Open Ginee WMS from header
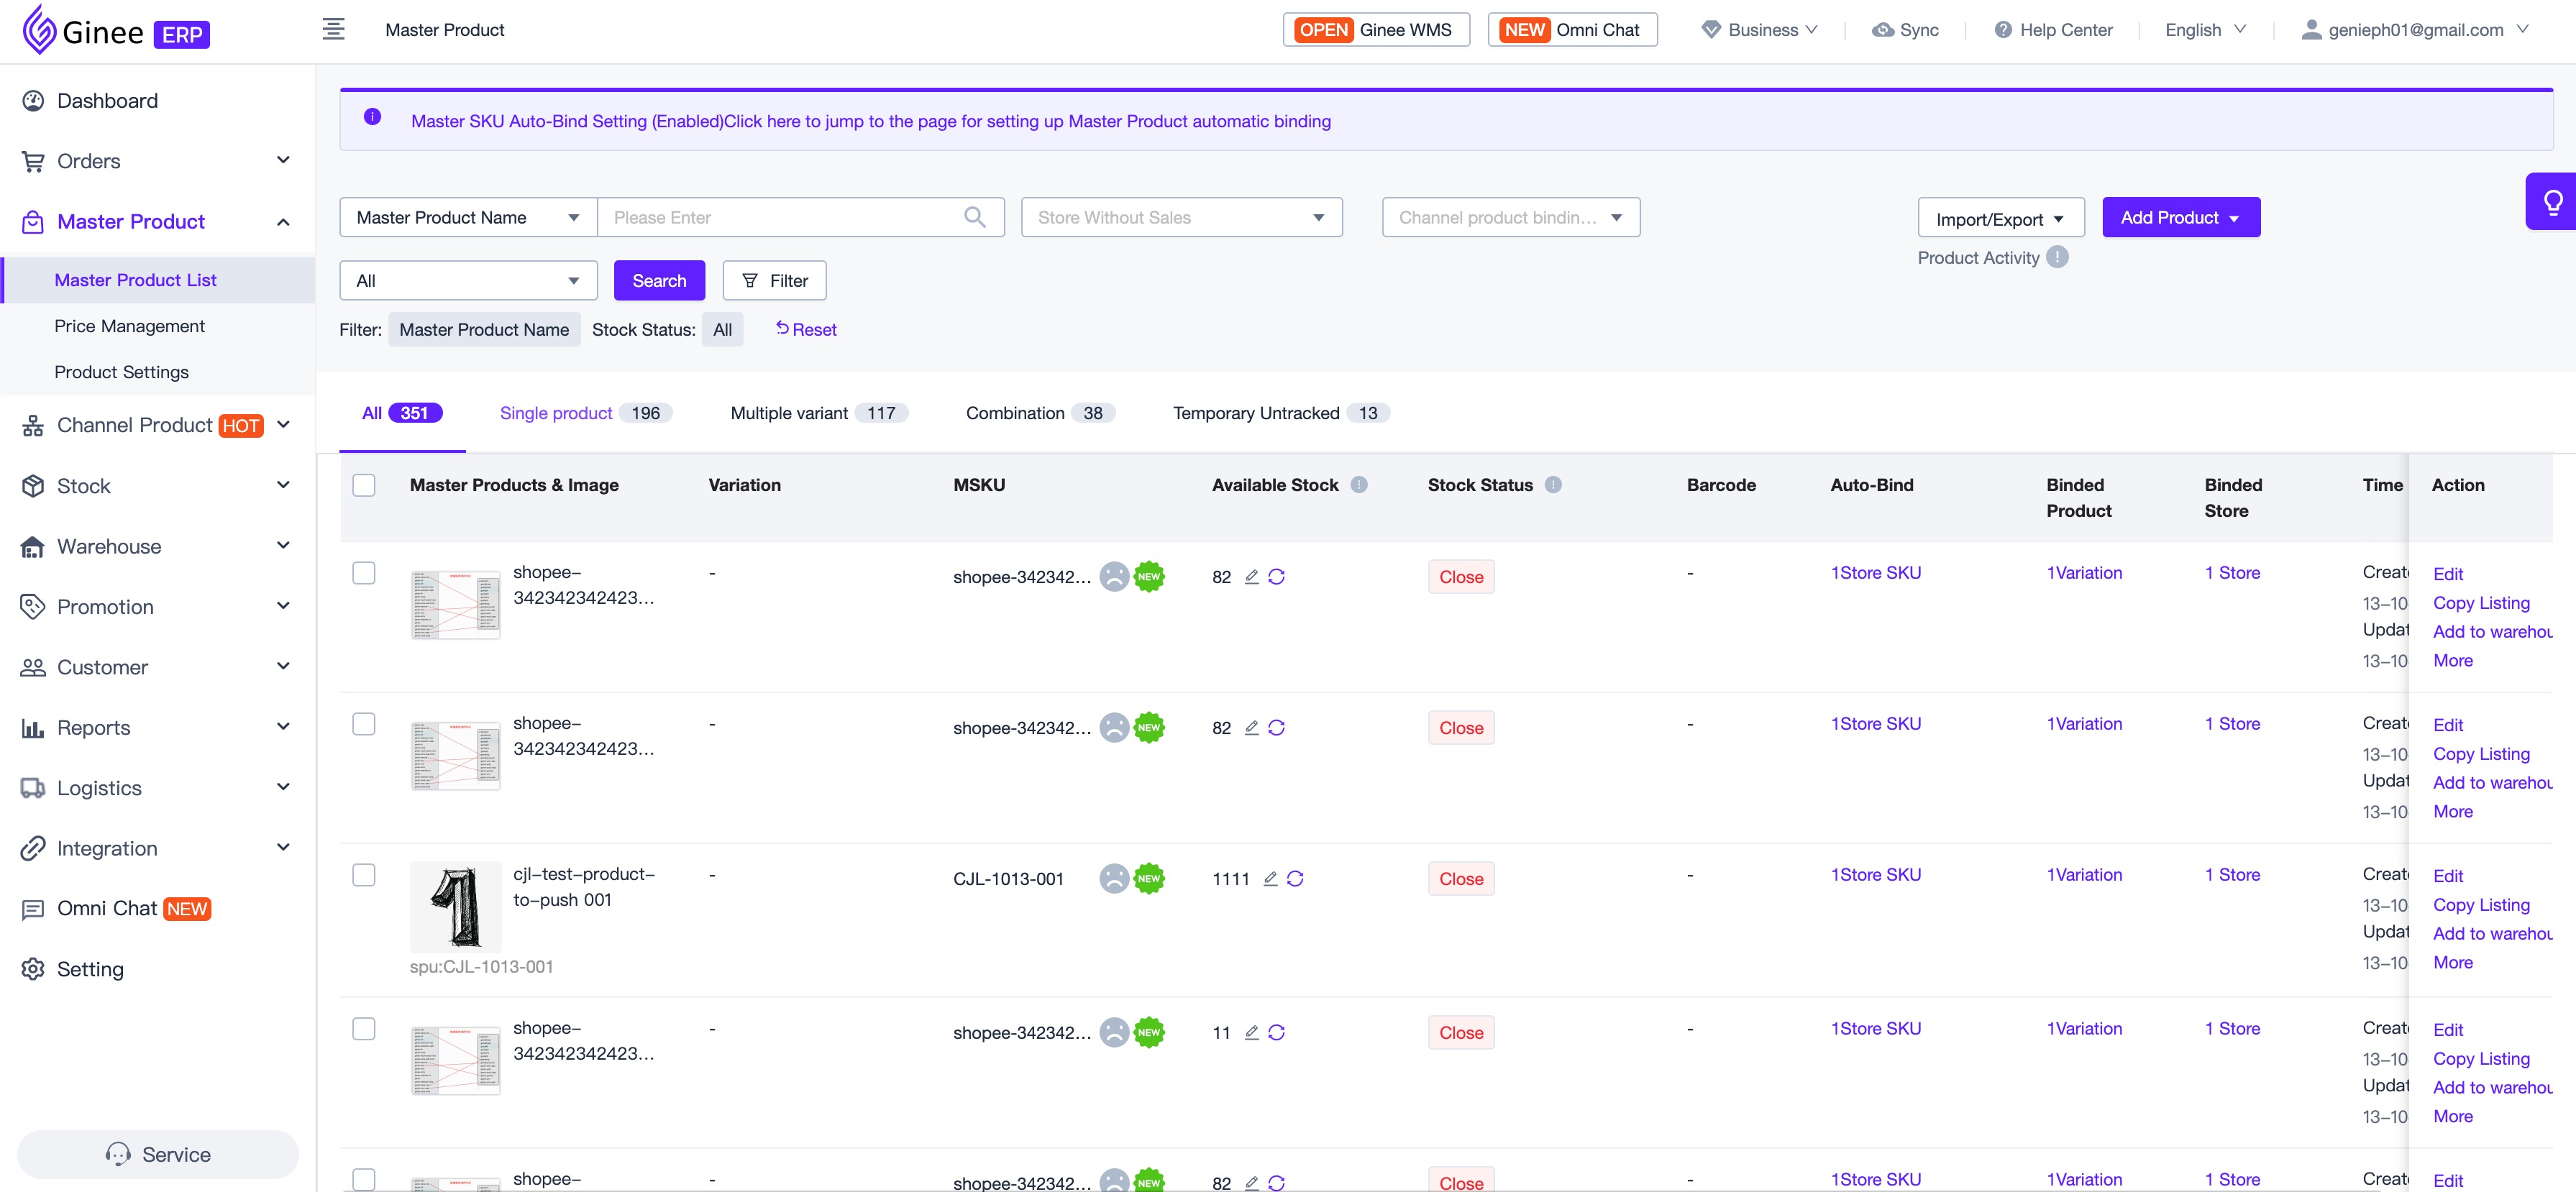This screenshot has width=2576, height=1192. 1376,30
